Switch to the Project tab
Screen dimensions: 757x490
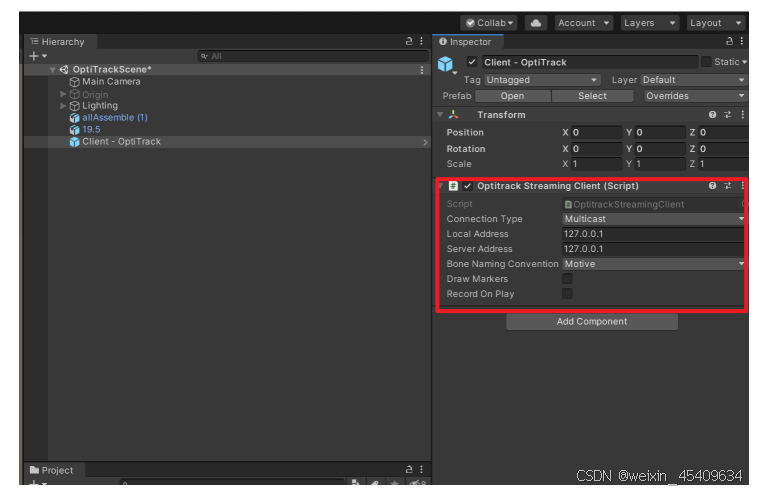click(x=52, y=470)
